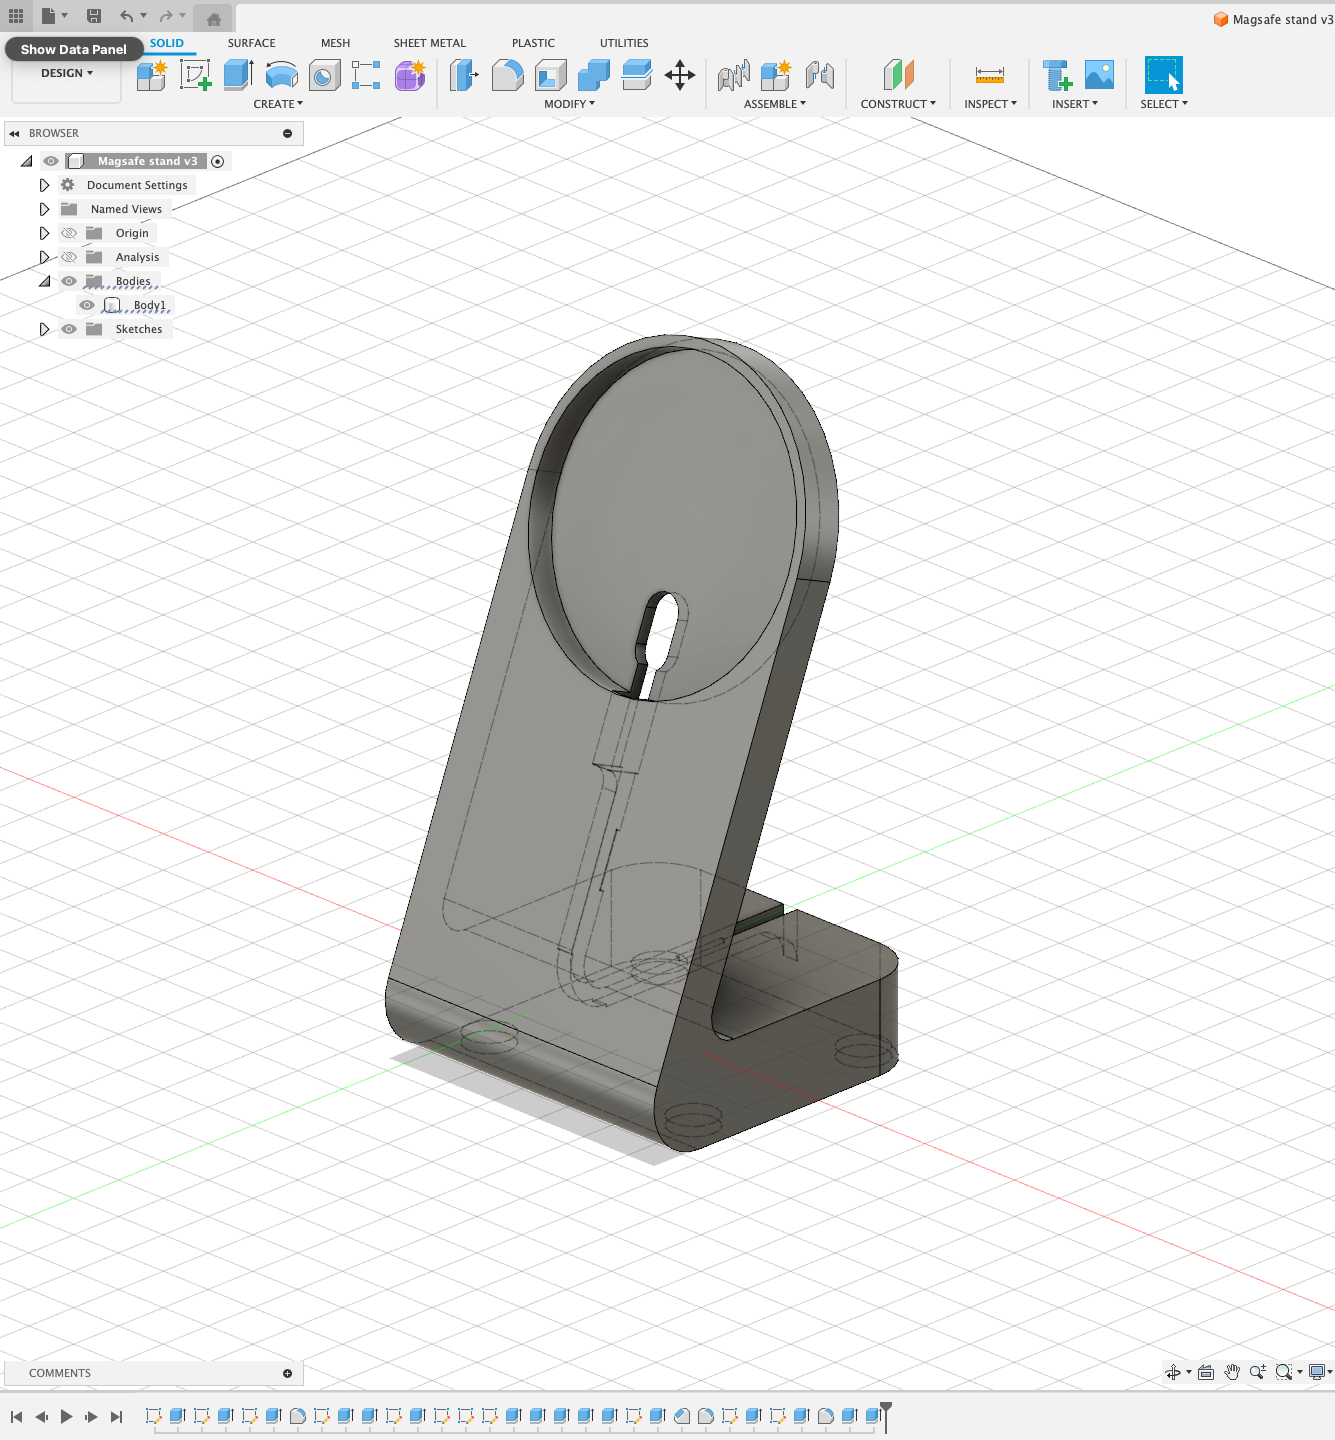Click the Insert image canvas icon

pyautogui.click(x=1099, y=75)
